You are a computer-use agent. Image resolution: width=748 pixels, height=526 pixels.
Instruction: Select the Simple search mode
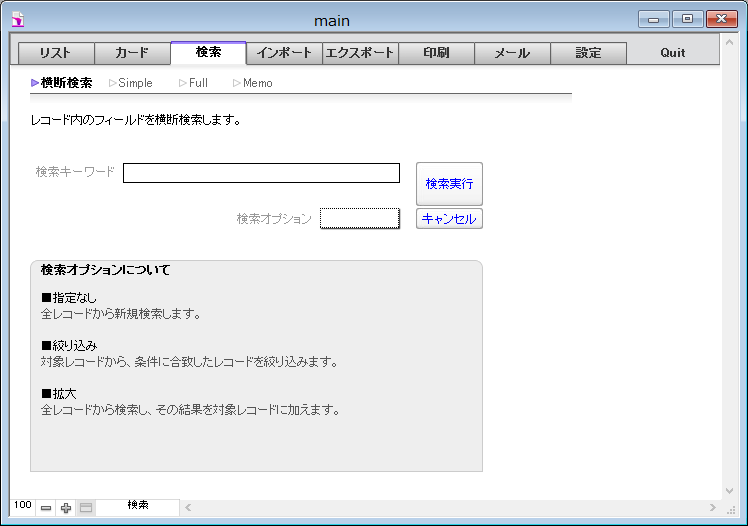pos(131,83)
